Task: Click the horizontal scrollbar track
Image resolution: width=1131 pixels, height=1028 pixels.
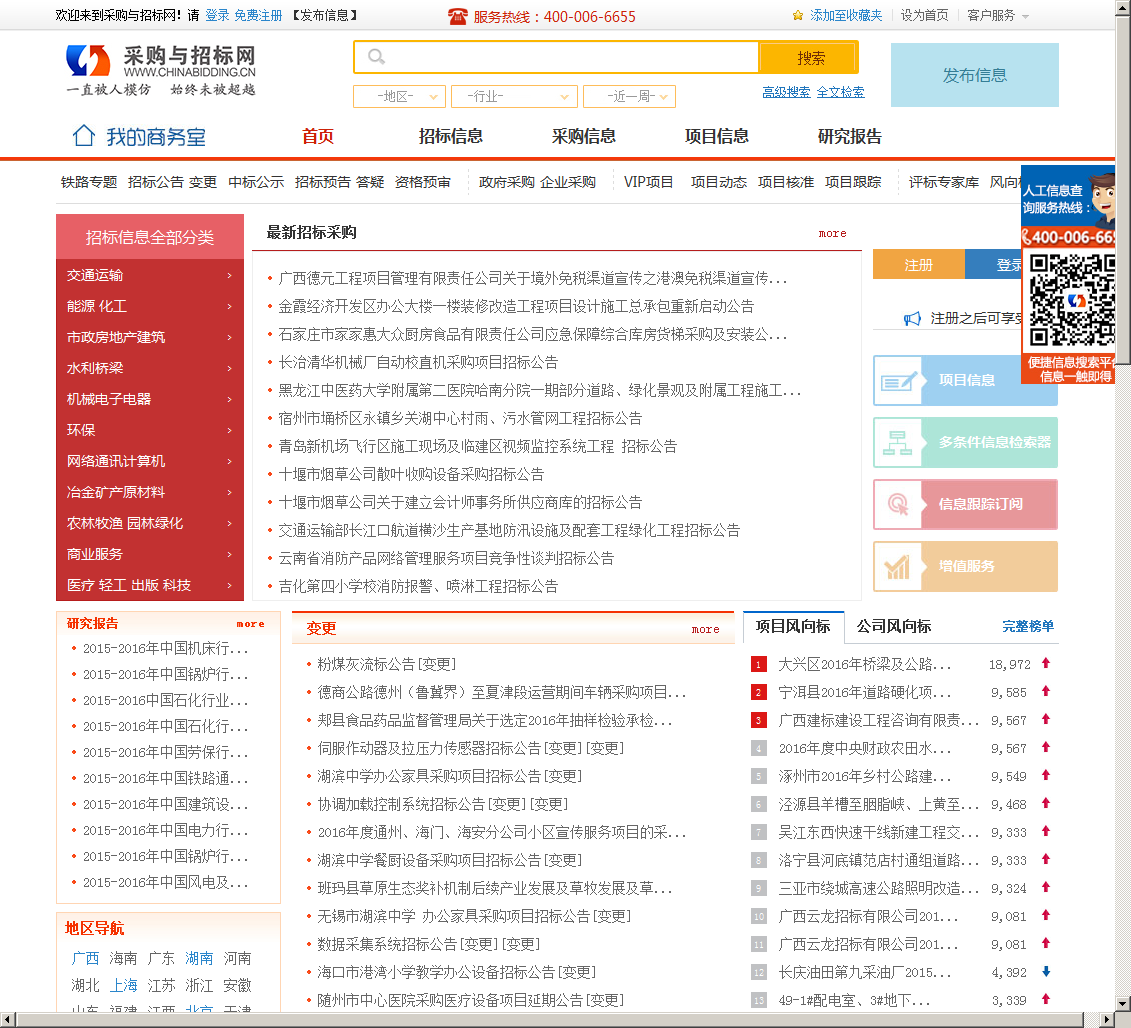Action: click(548, 1019)
